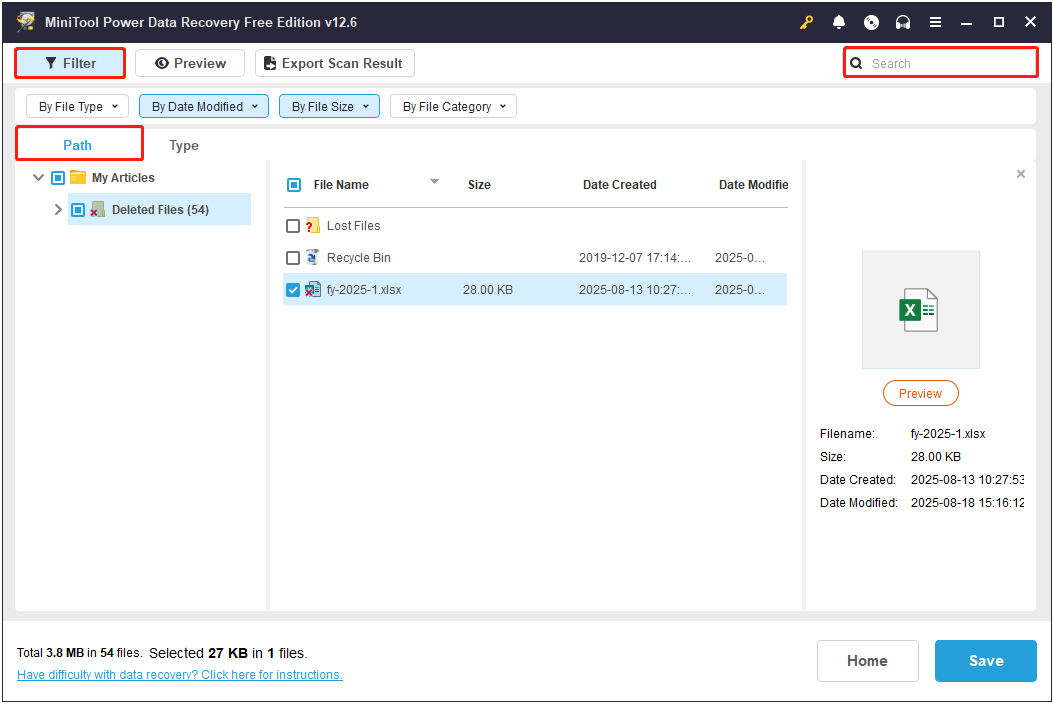Uncheck the fy-2025-1.xlsx checkbox
The image size is (1054, 704).
click(293, 289)
